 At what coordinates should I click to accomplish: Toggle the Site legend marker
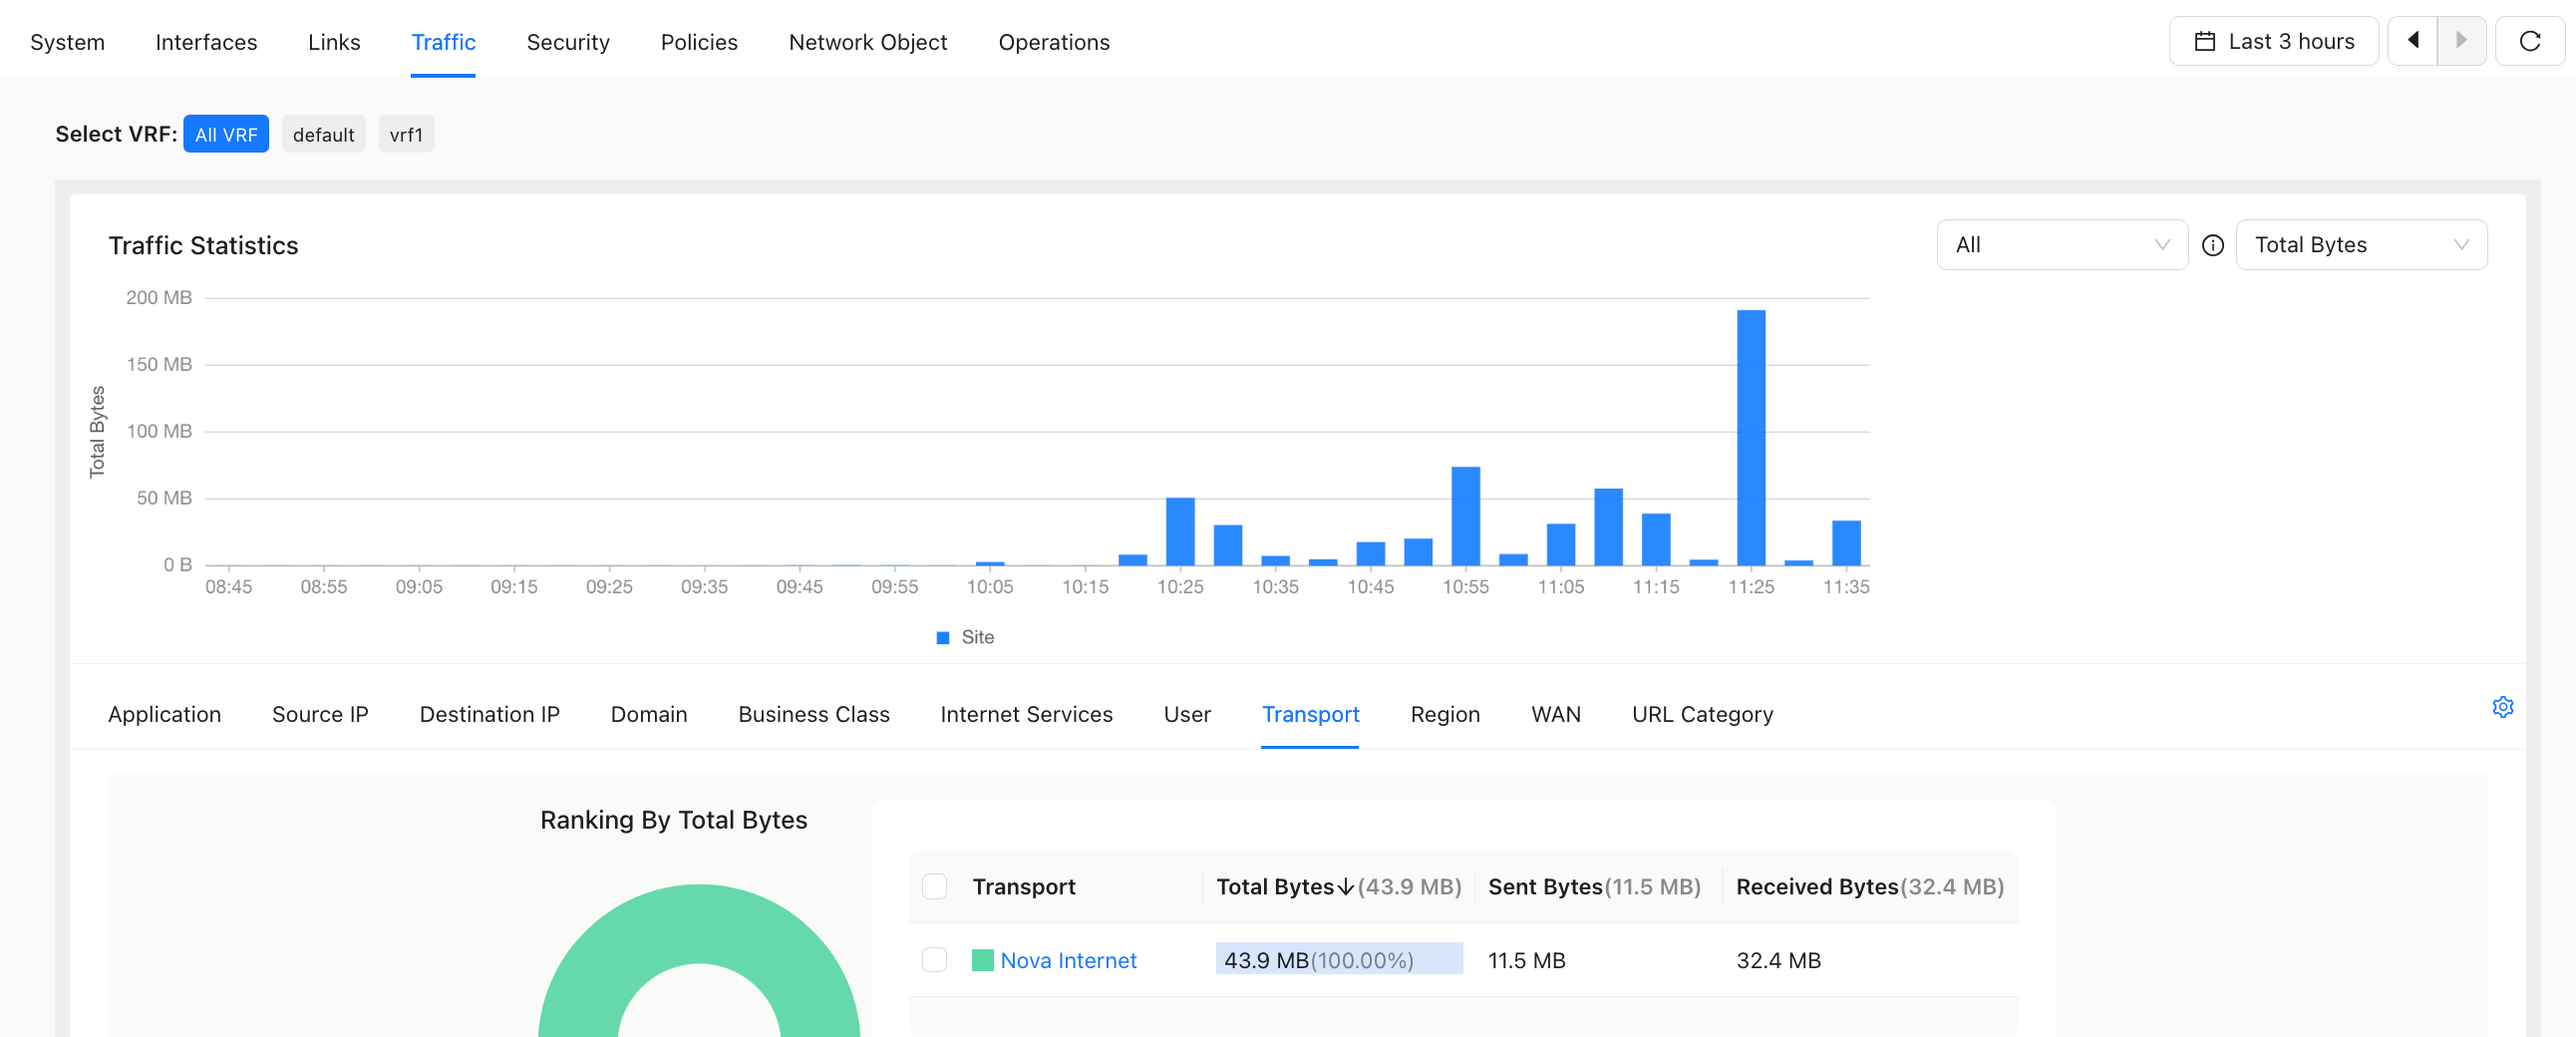[x=942, y=637]
